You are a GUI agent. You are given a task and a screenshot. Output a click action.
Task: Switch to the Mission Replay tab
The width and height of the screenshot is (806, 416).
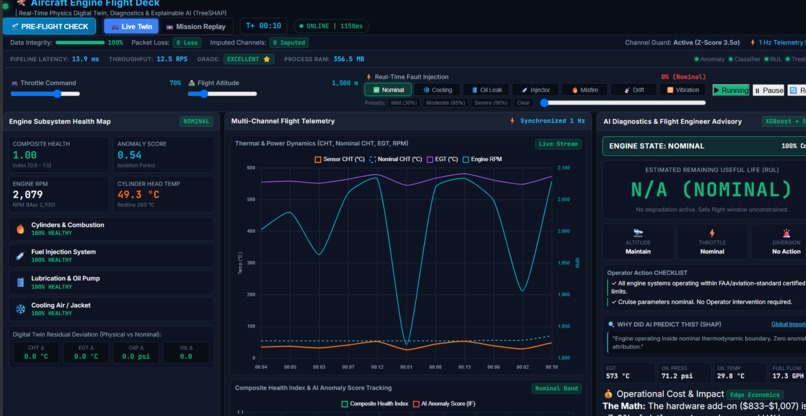click(196, 27)
